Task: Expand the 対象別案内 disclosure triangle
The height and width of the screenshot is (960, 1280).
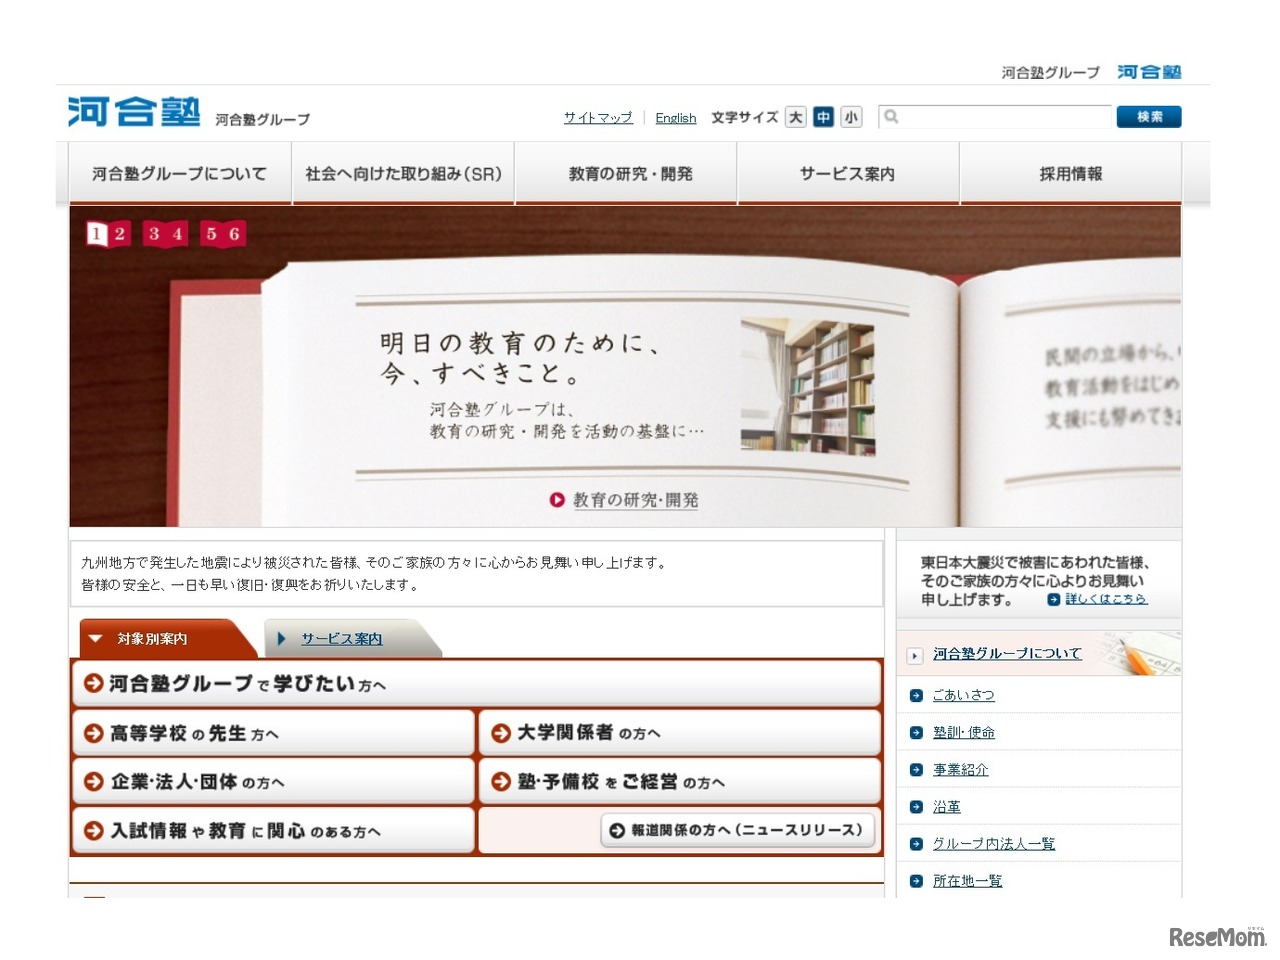Action: [95, 638]
